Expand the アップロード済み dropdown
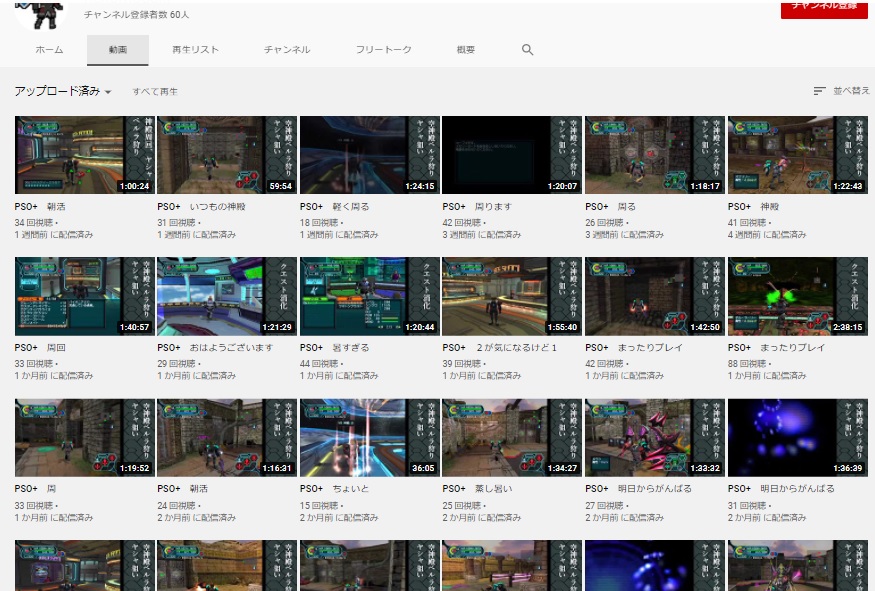The width and height of the screenshot is (875, 591). (63, 91)
